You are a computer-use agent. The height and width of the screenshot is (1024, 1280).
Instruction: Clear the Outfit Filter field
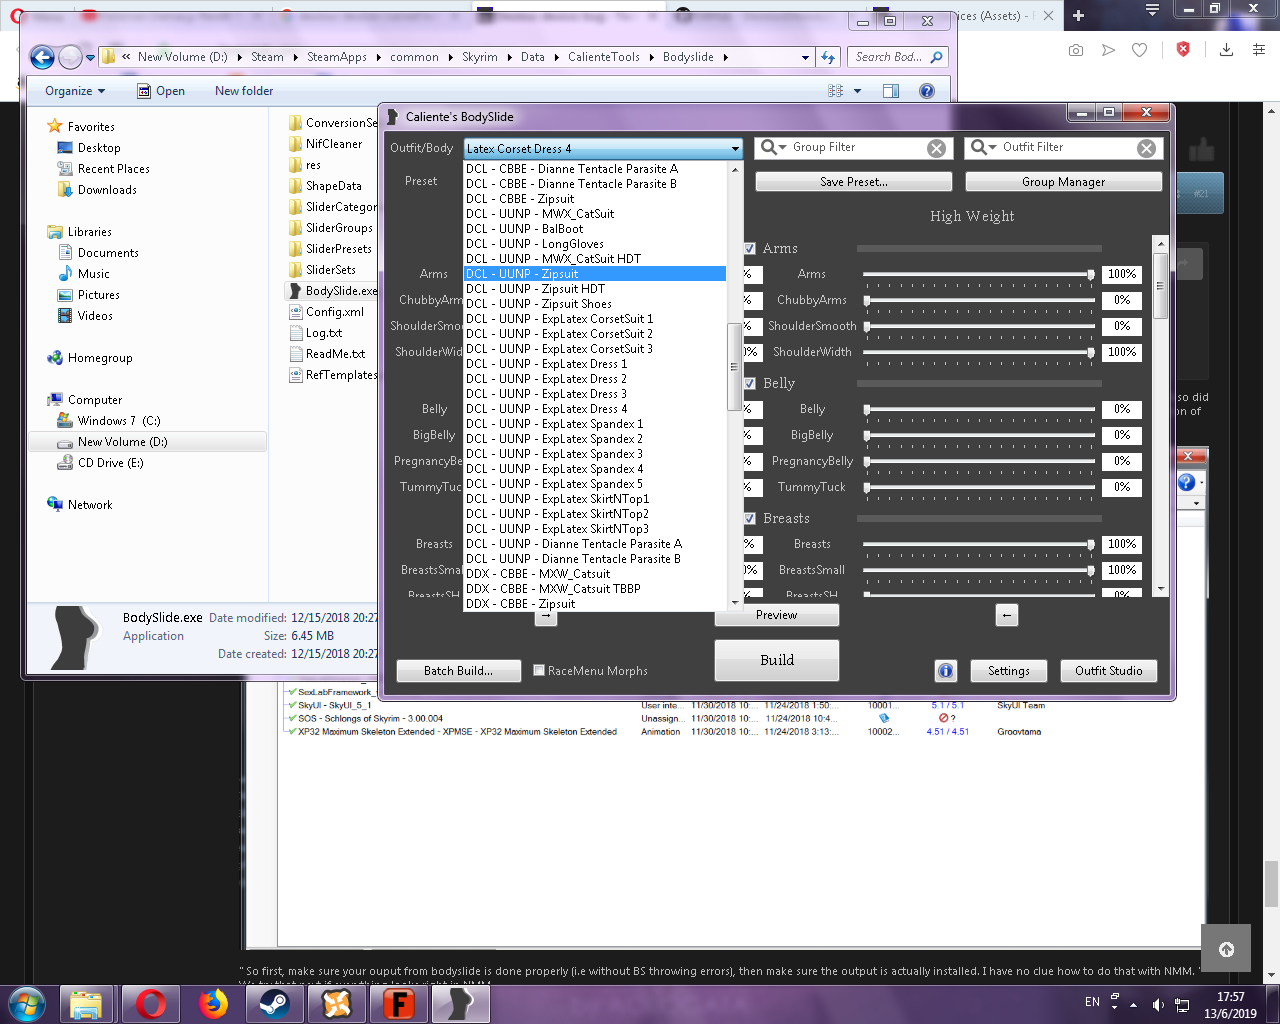pyautogui.click(x=1146, y=148)
